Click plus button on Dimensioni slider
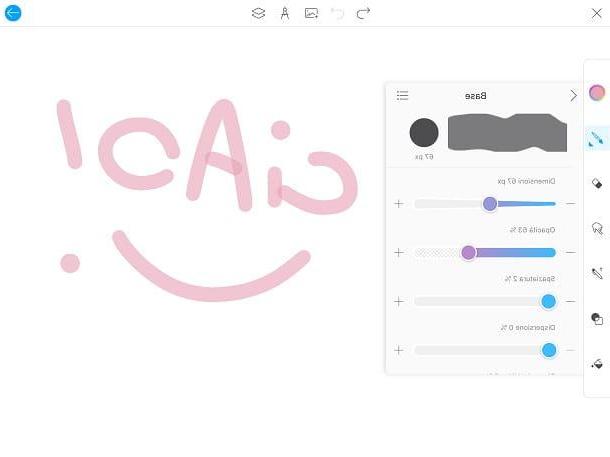 (399, 204)
